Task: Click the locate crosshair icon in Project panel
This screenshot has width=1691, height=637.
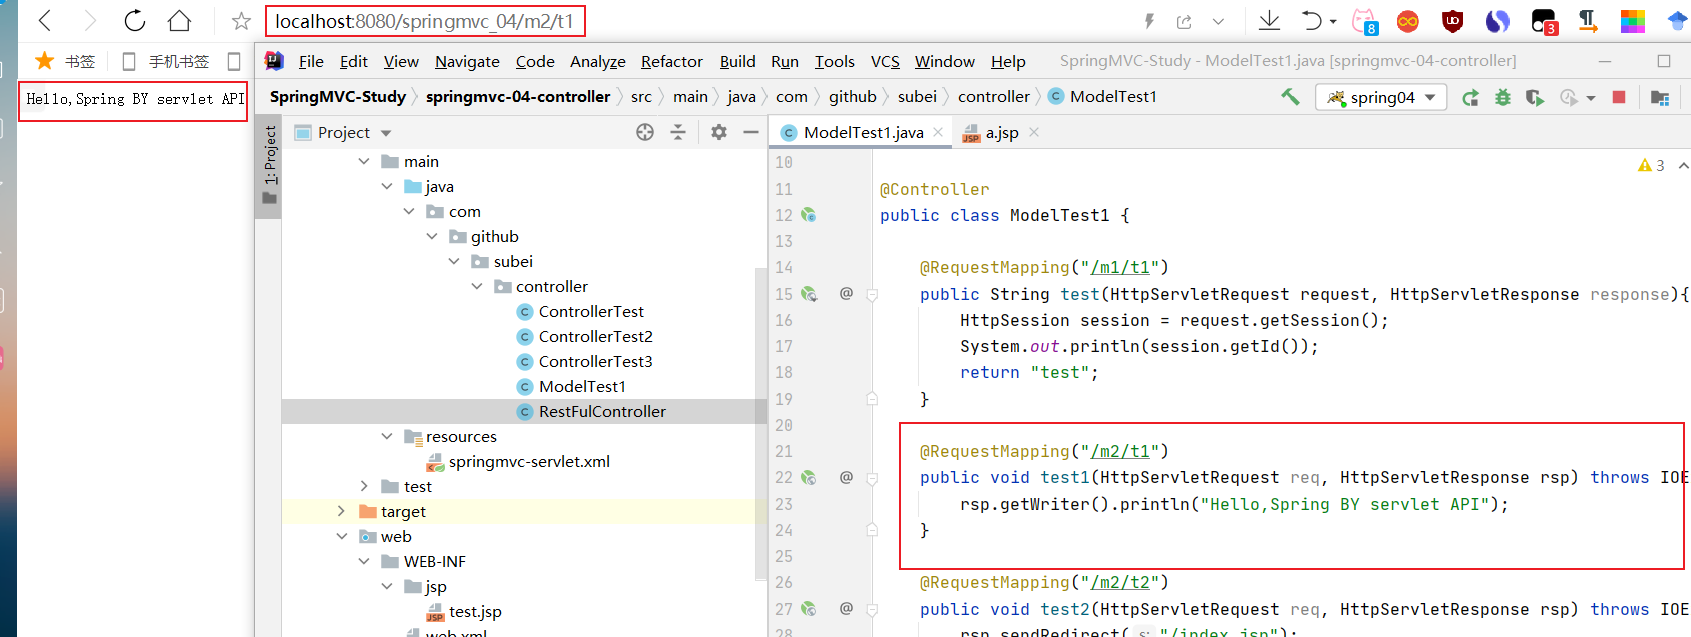Action: 645,132
